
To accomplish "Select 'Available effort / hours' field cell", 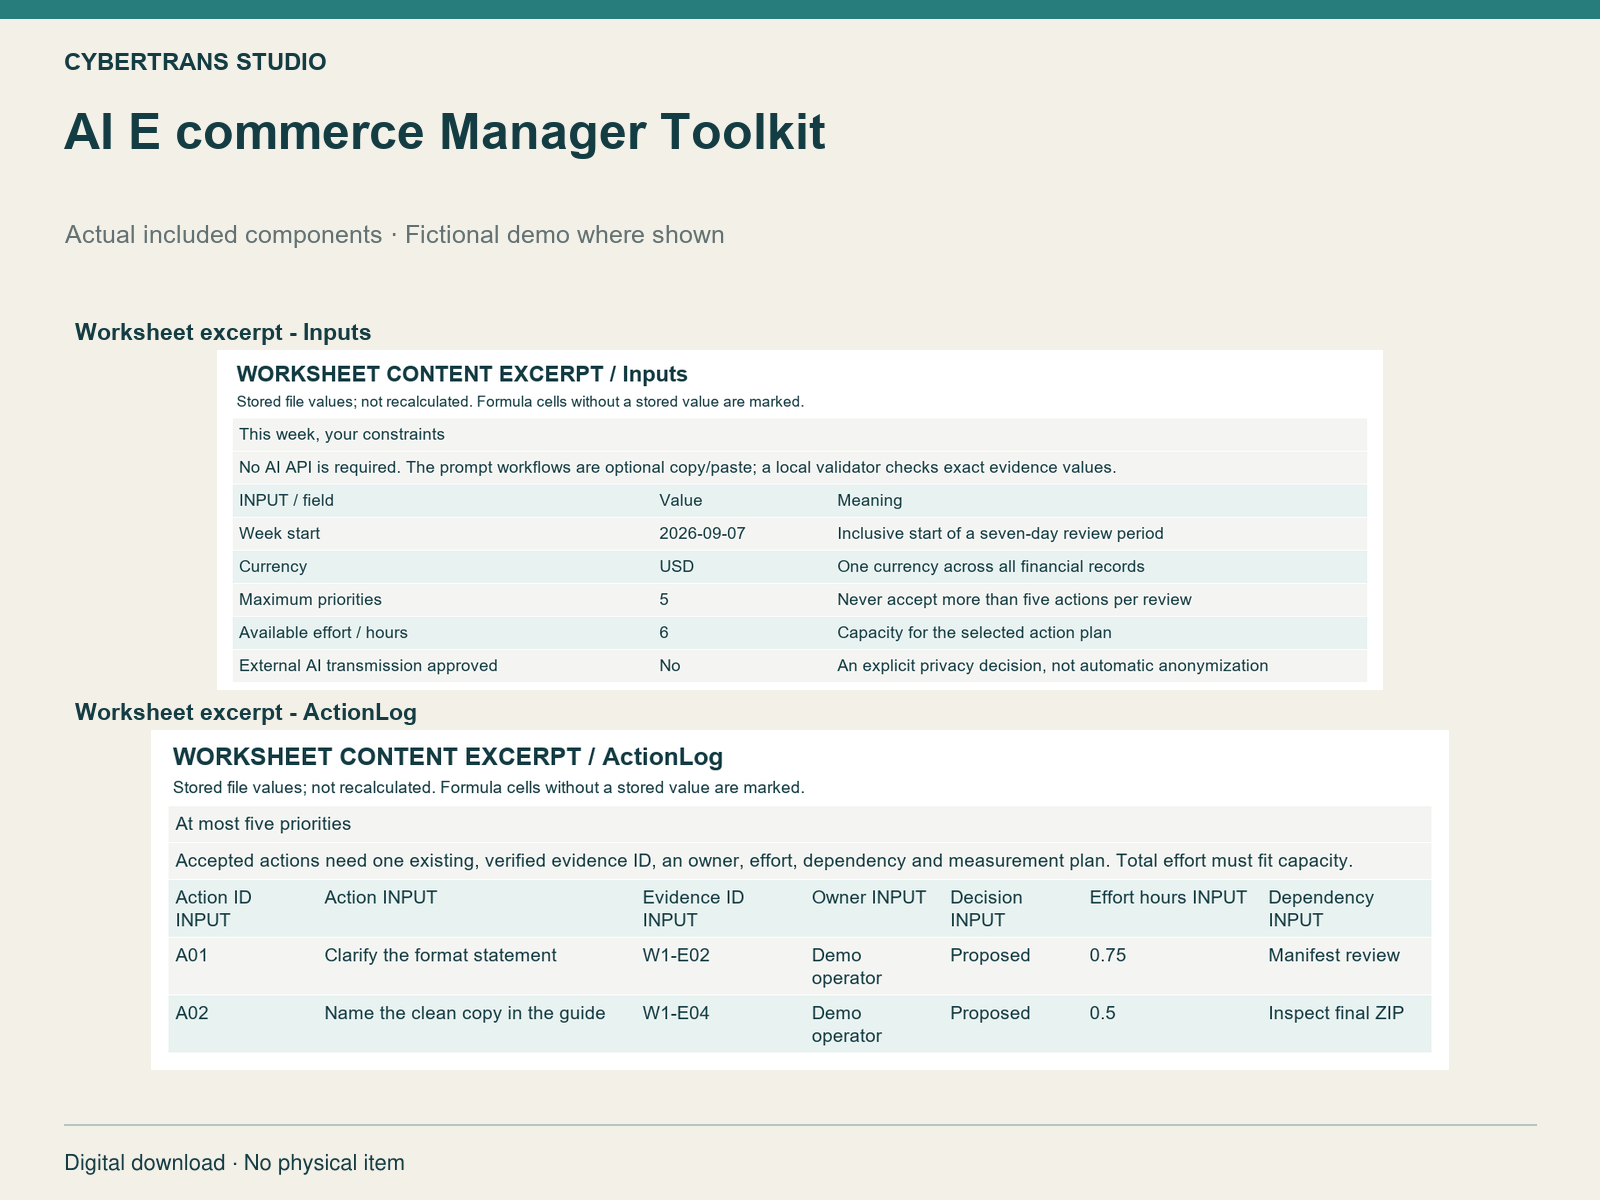I will coord(323,632).
